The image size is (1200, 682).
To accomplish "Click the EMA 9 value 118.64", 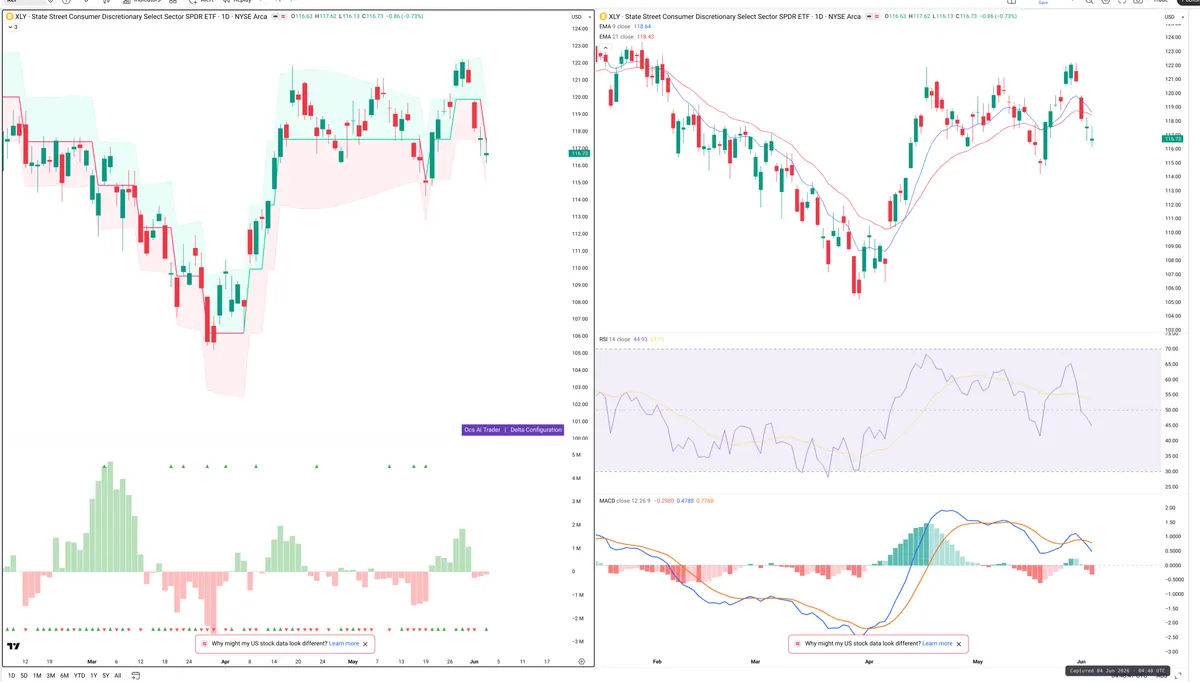I will pos(643,27).
